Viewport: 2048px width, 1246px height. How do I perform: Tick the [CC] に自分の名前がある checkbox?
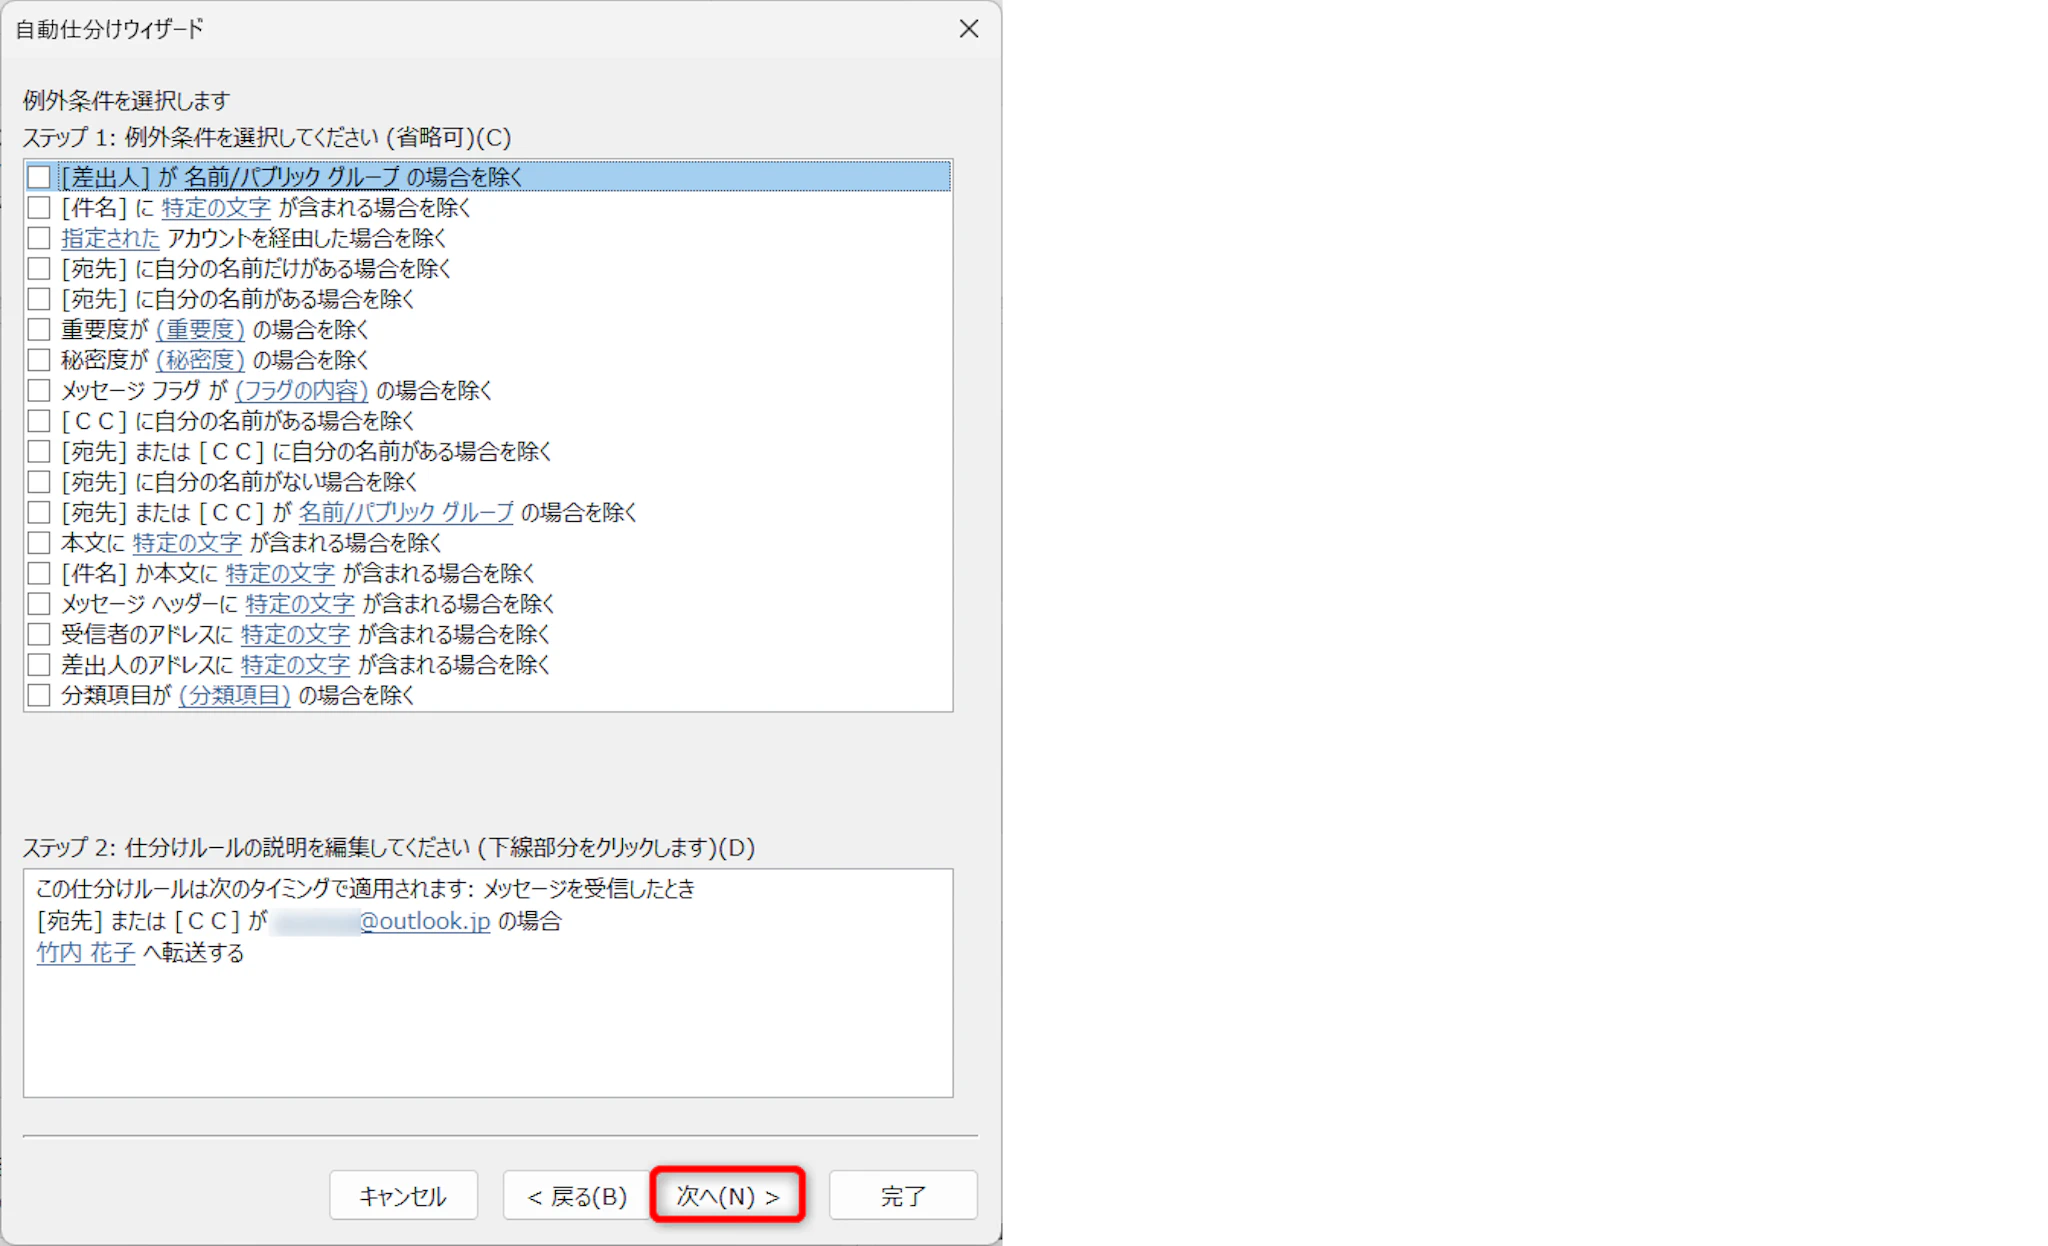[x=39, y=421]
